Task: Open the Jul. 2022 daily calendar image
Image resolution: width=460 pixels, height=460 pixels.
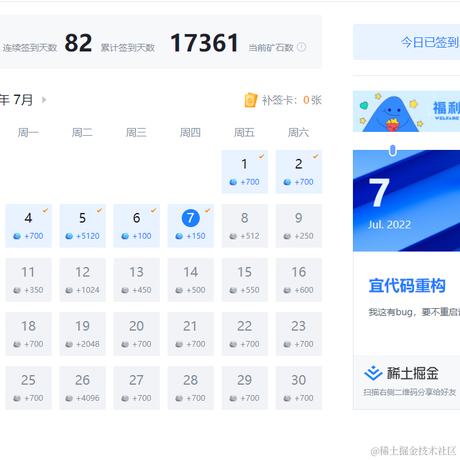Action: click(x=407, y=201)
